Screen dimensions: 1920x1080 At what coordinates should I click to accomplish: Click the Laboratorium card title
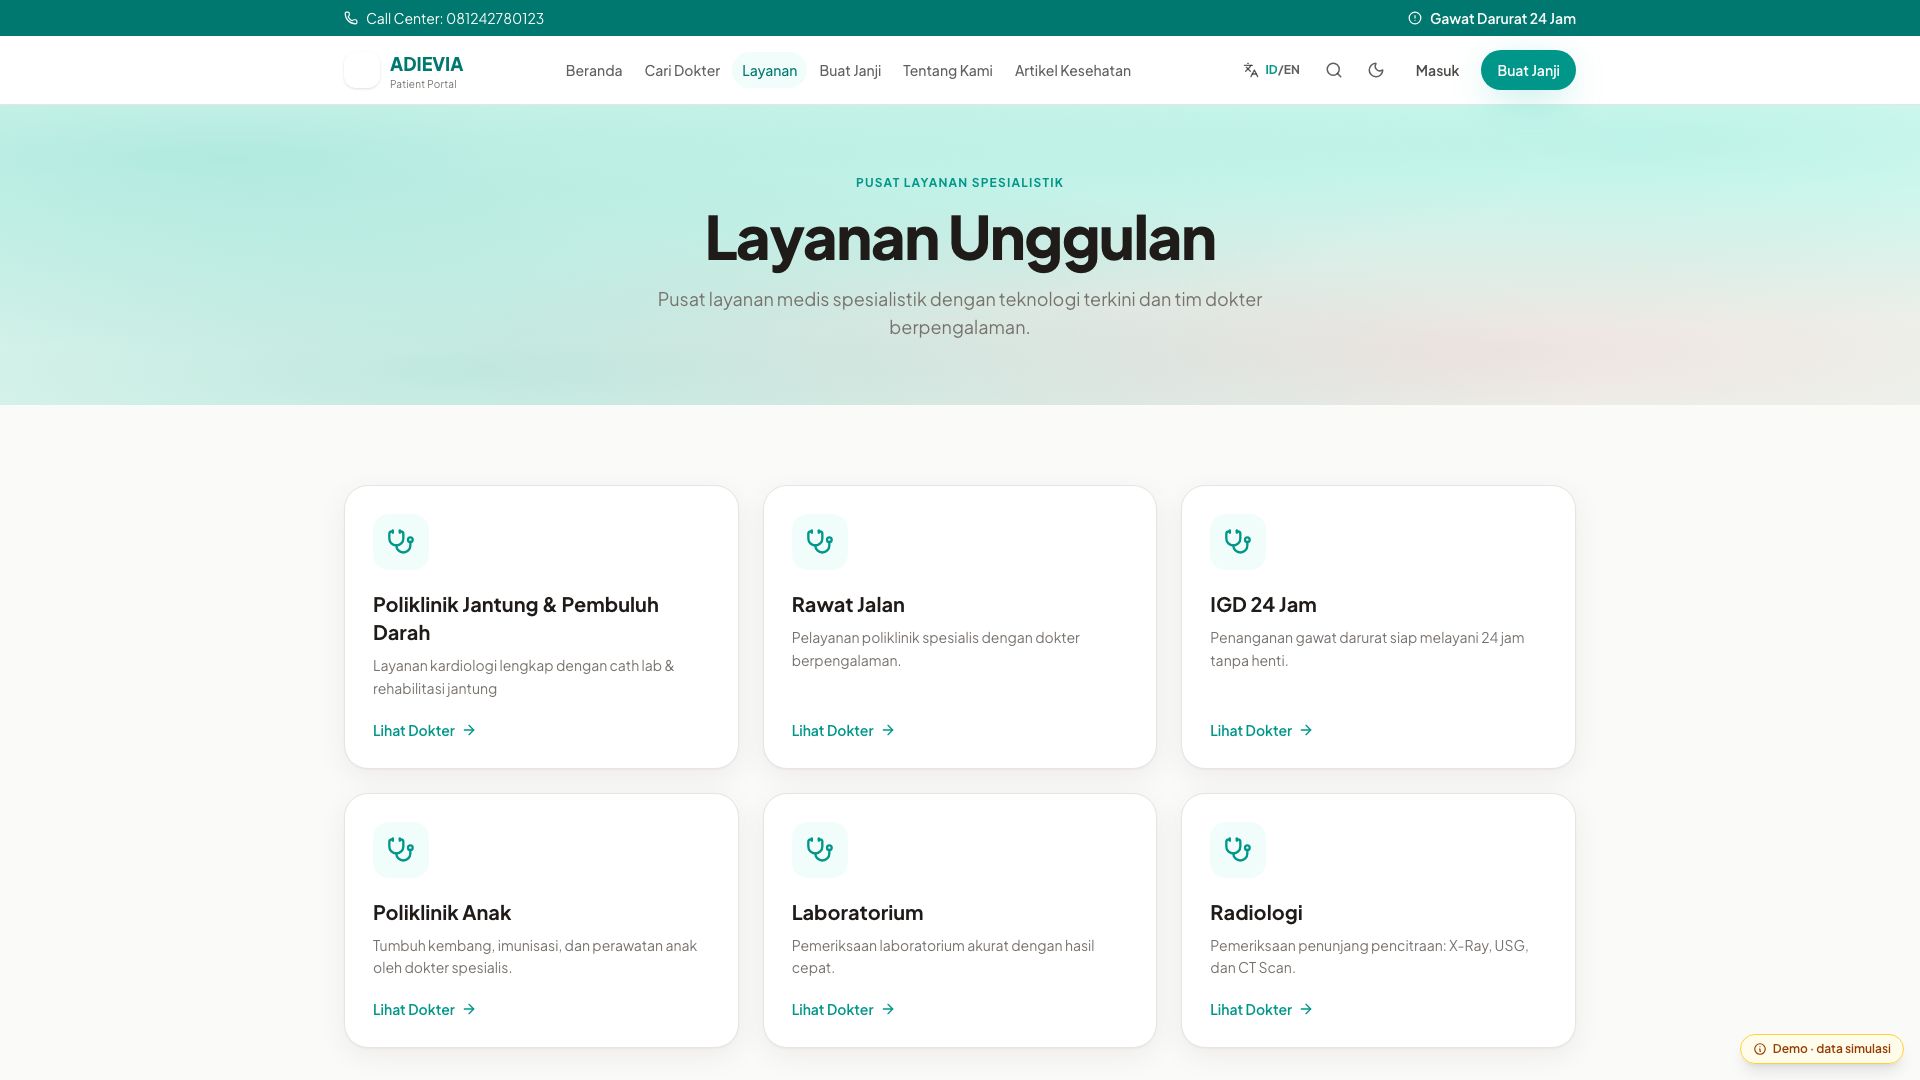tap(857, 913)
